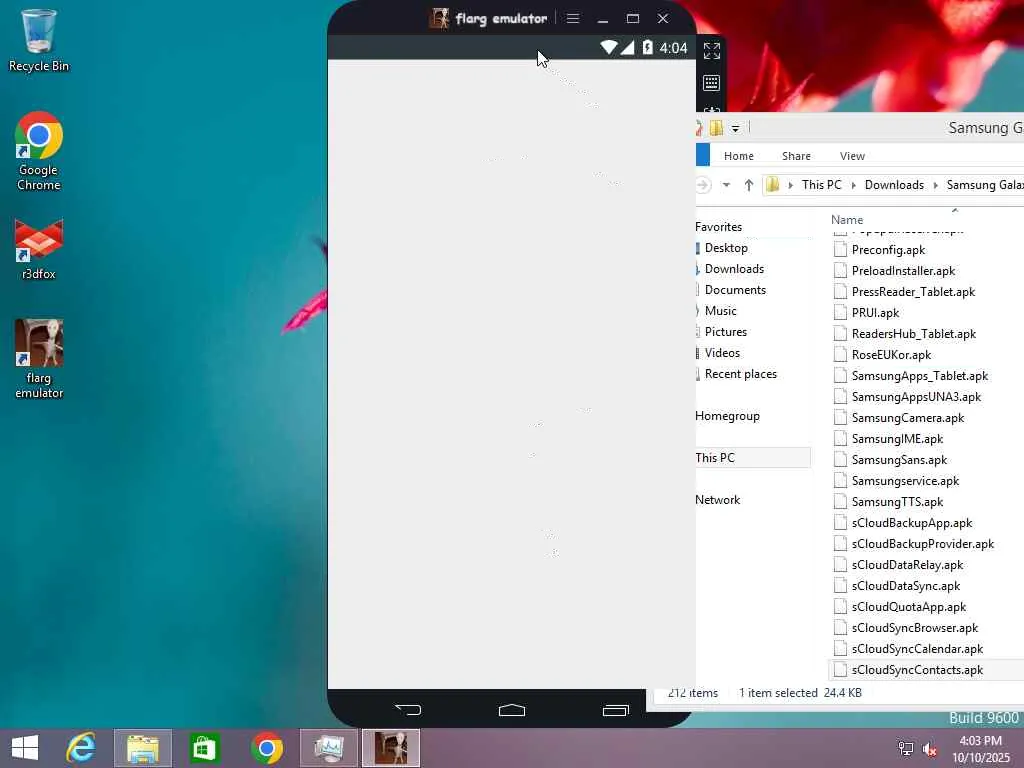Select Downloads in Favorites
Screen dimensions: 1024x768
point(734,269)
